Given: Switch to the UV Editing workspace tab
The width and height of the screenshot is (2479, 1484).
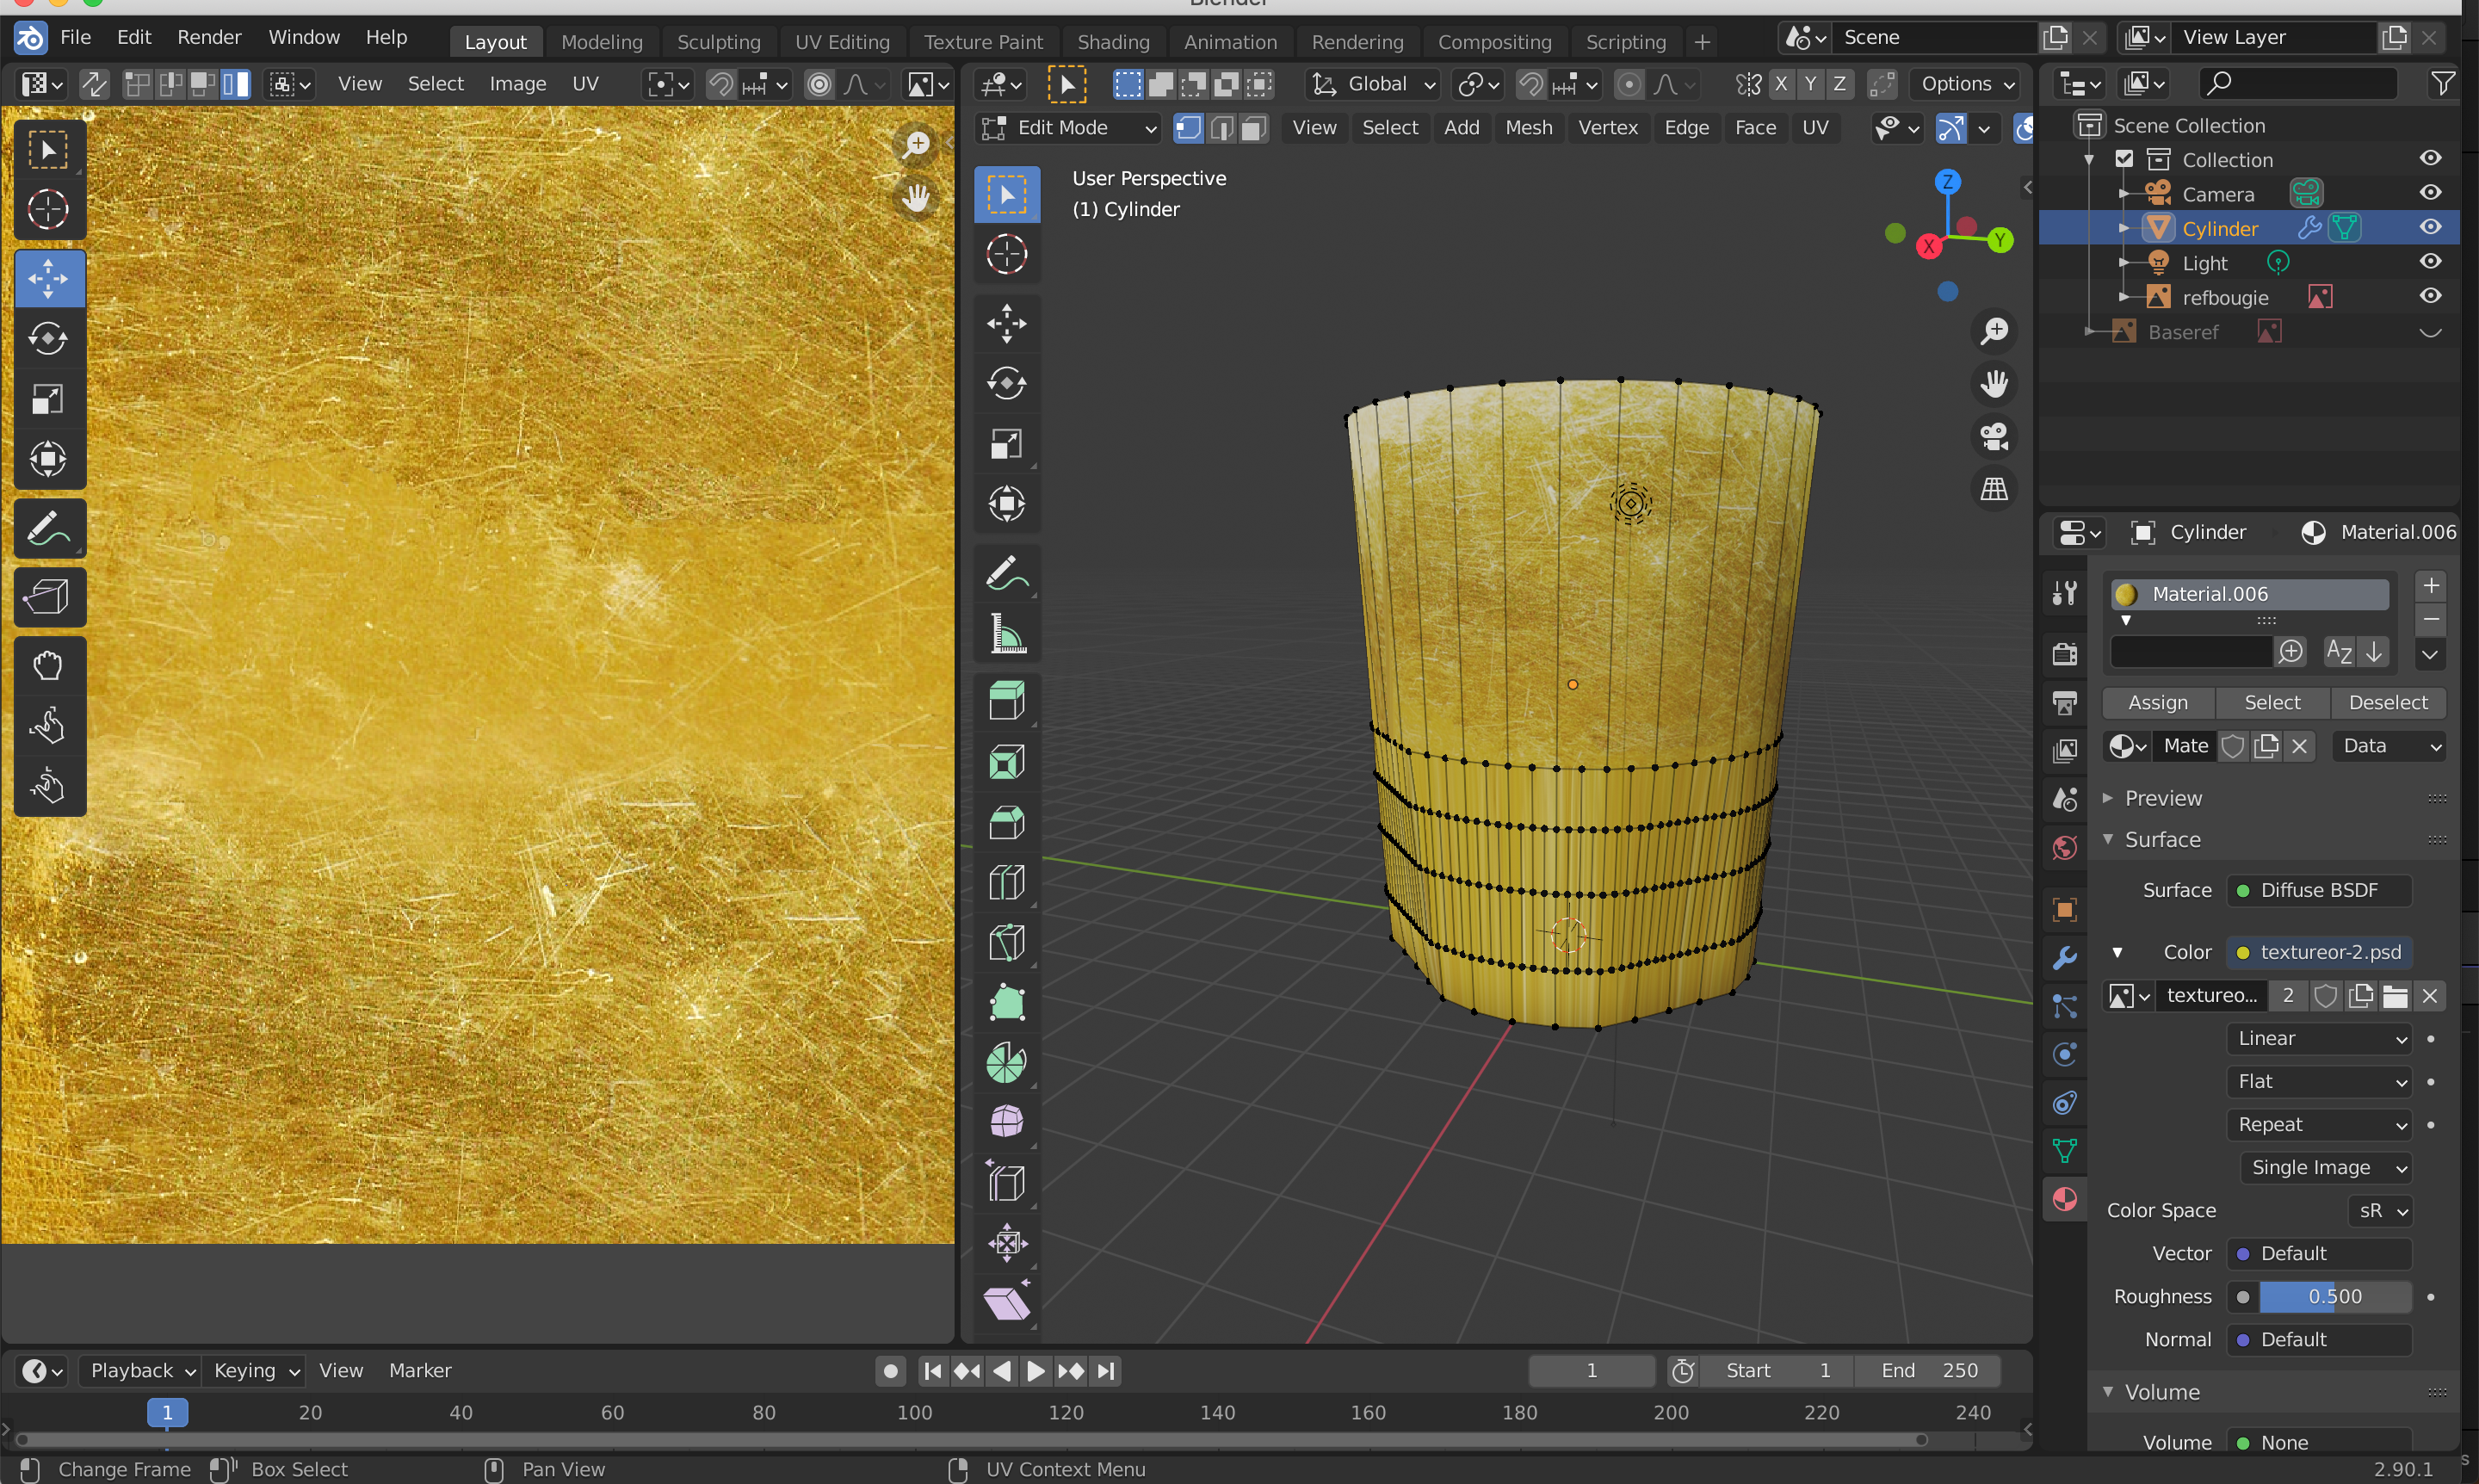Looking at the screenshot, I should pos(841,41).
